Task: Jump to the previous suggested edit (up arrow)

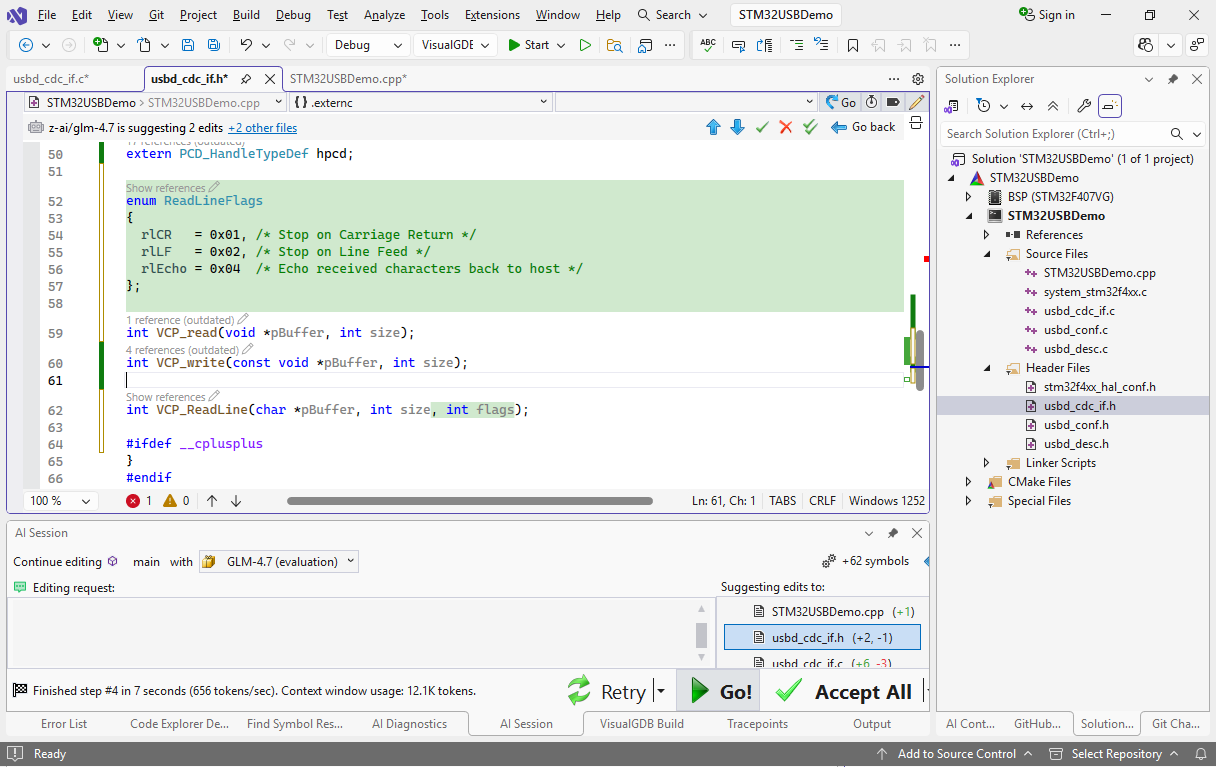Action: pos(713,127)
